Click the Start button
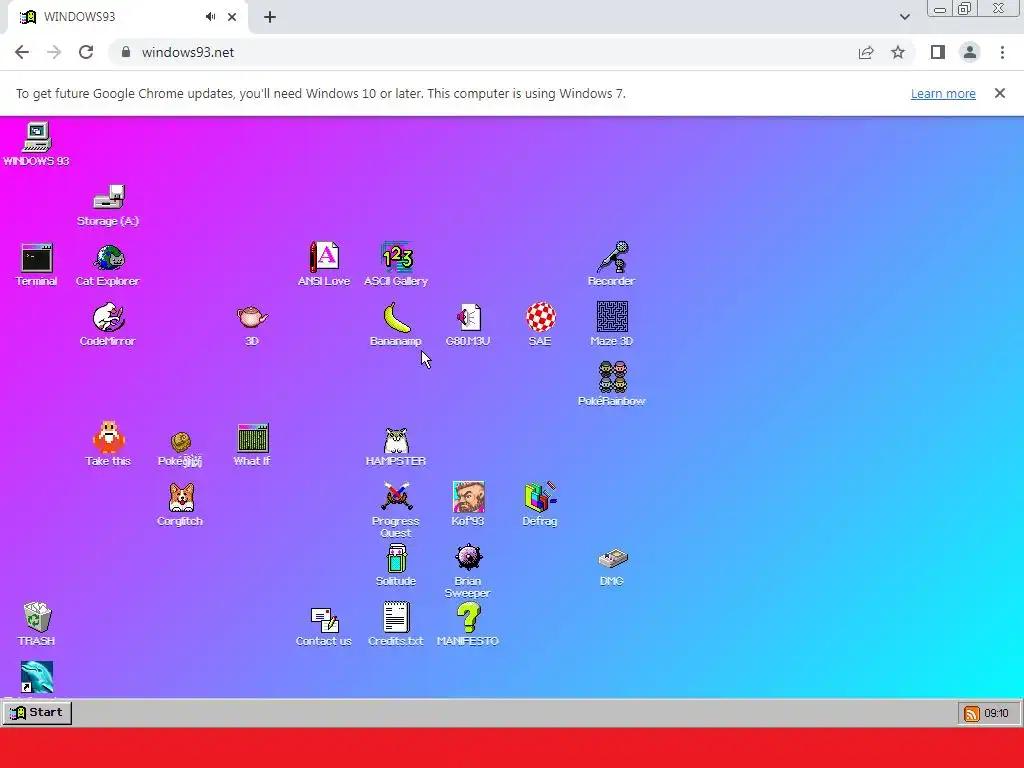Image resolution: width=1024 pixels, height=768 pixels. point(37,712)
